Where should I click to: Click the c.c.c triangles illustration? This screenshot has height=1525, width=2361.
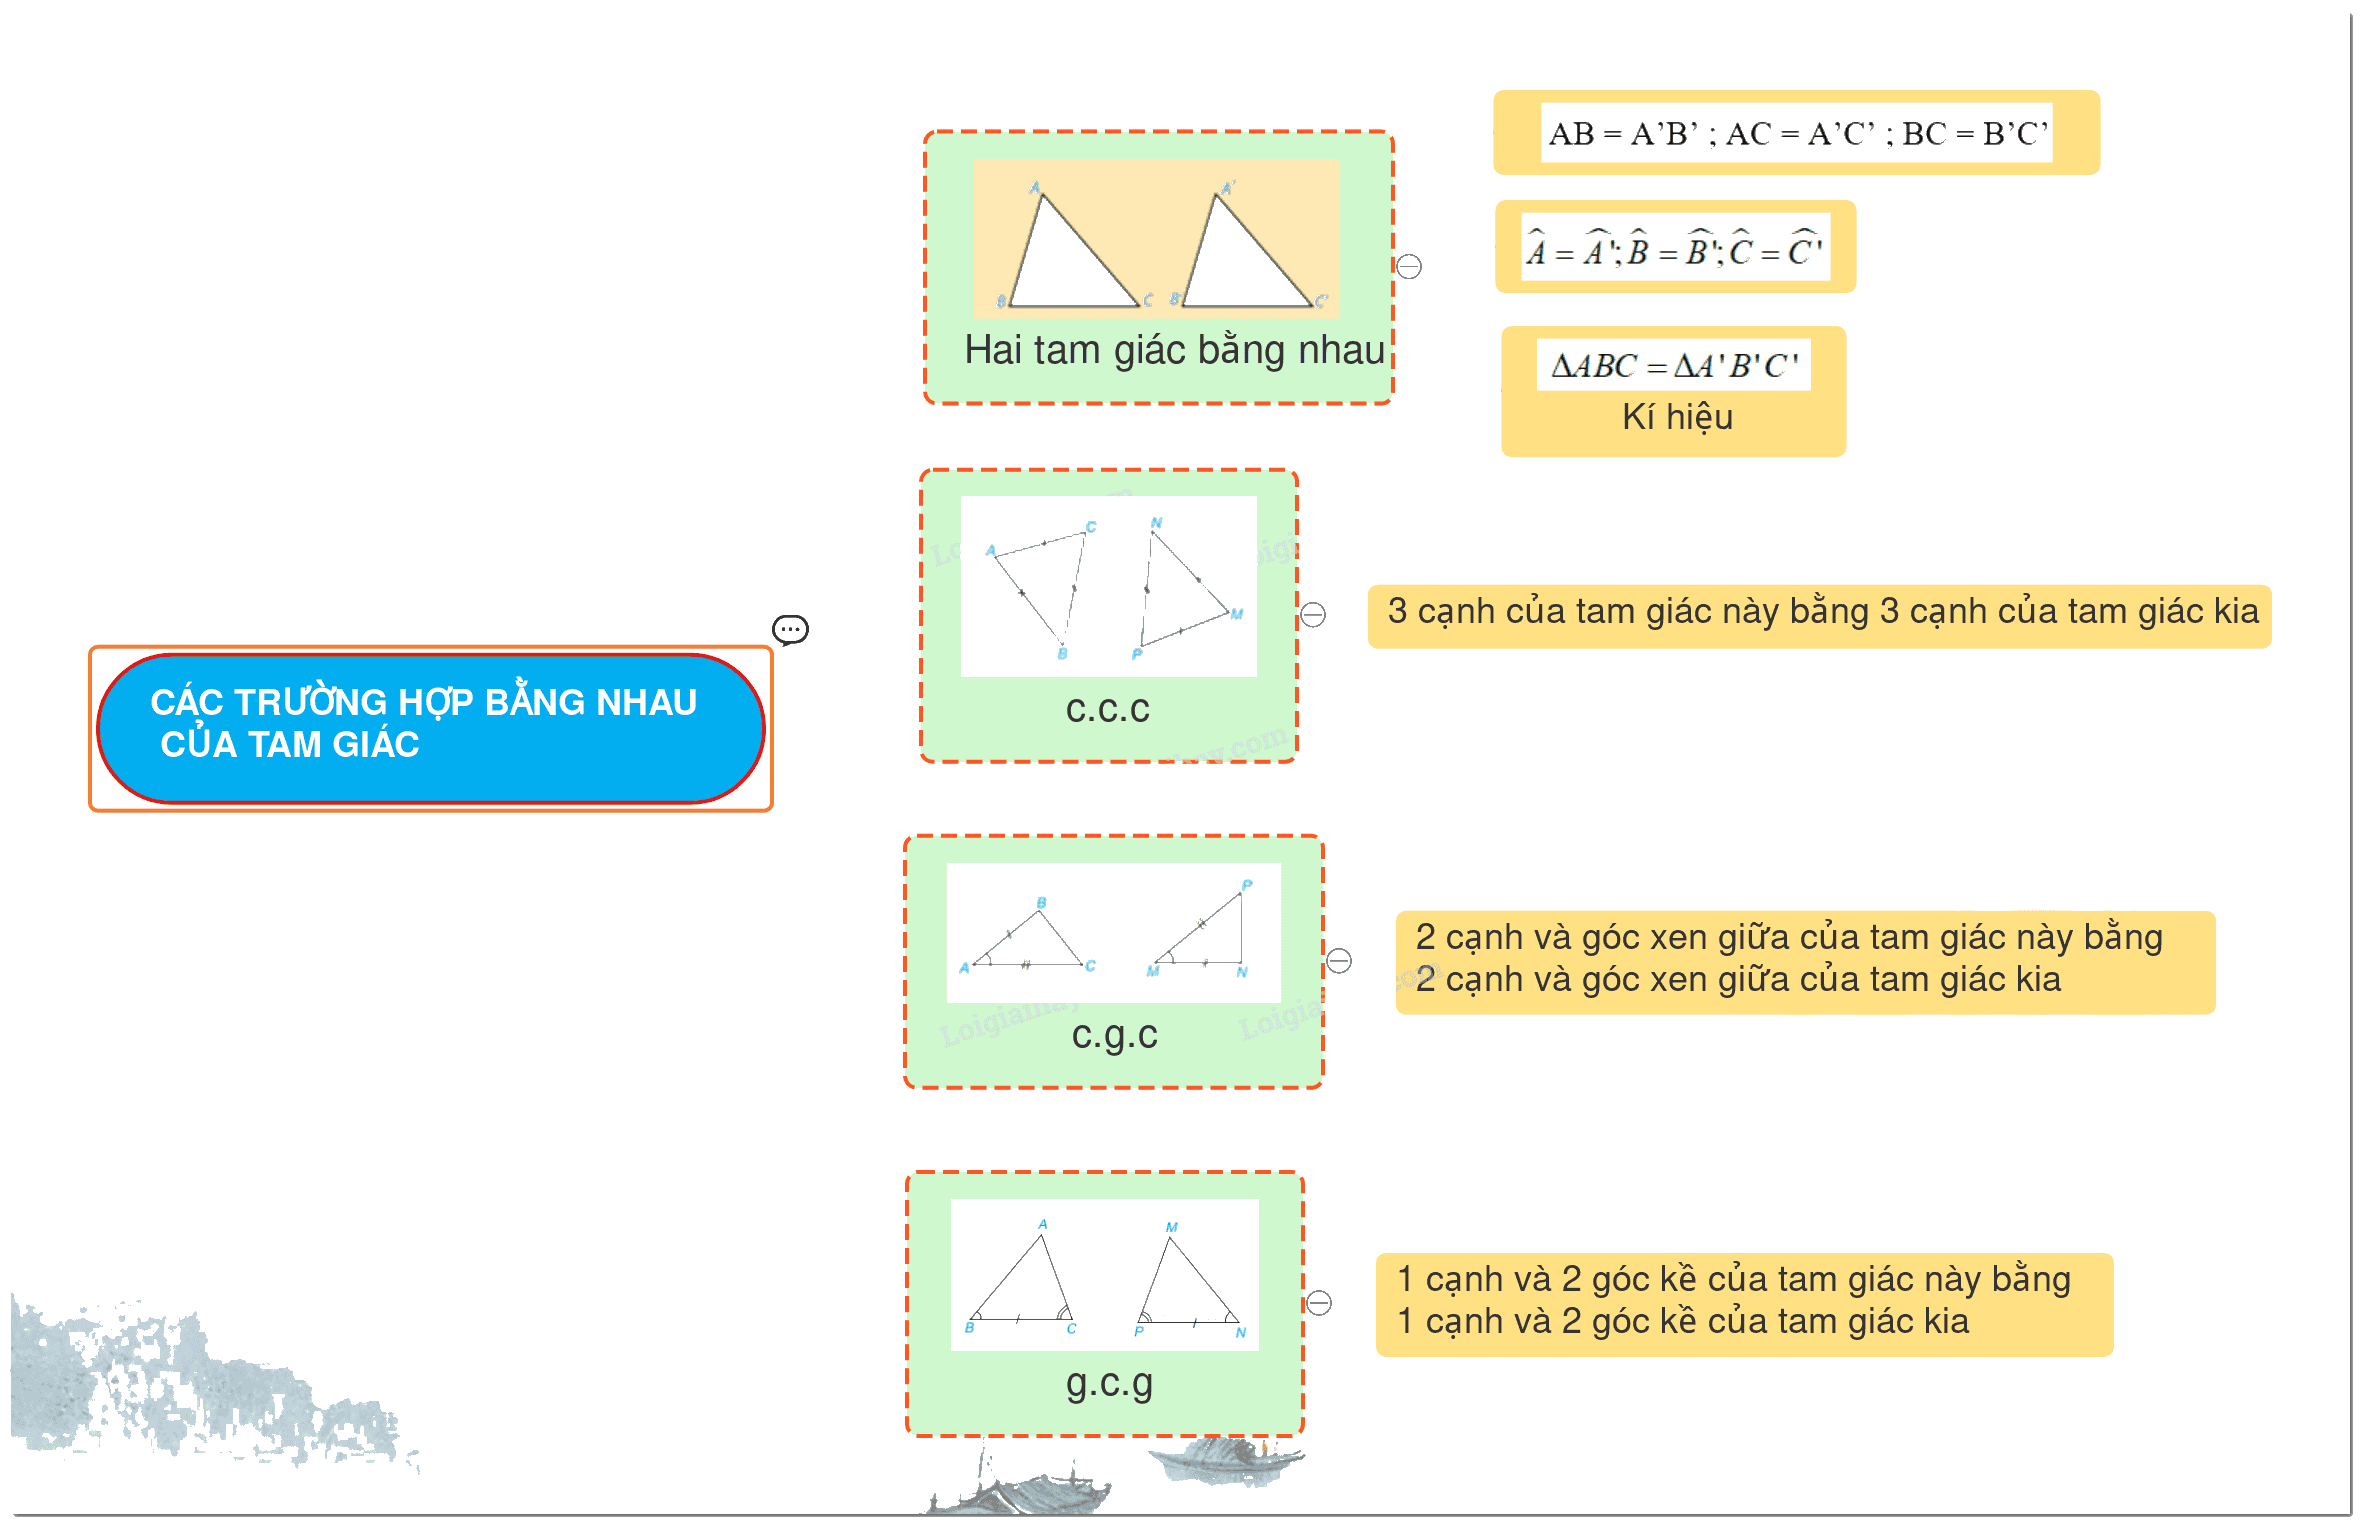tap(1108, 586)
